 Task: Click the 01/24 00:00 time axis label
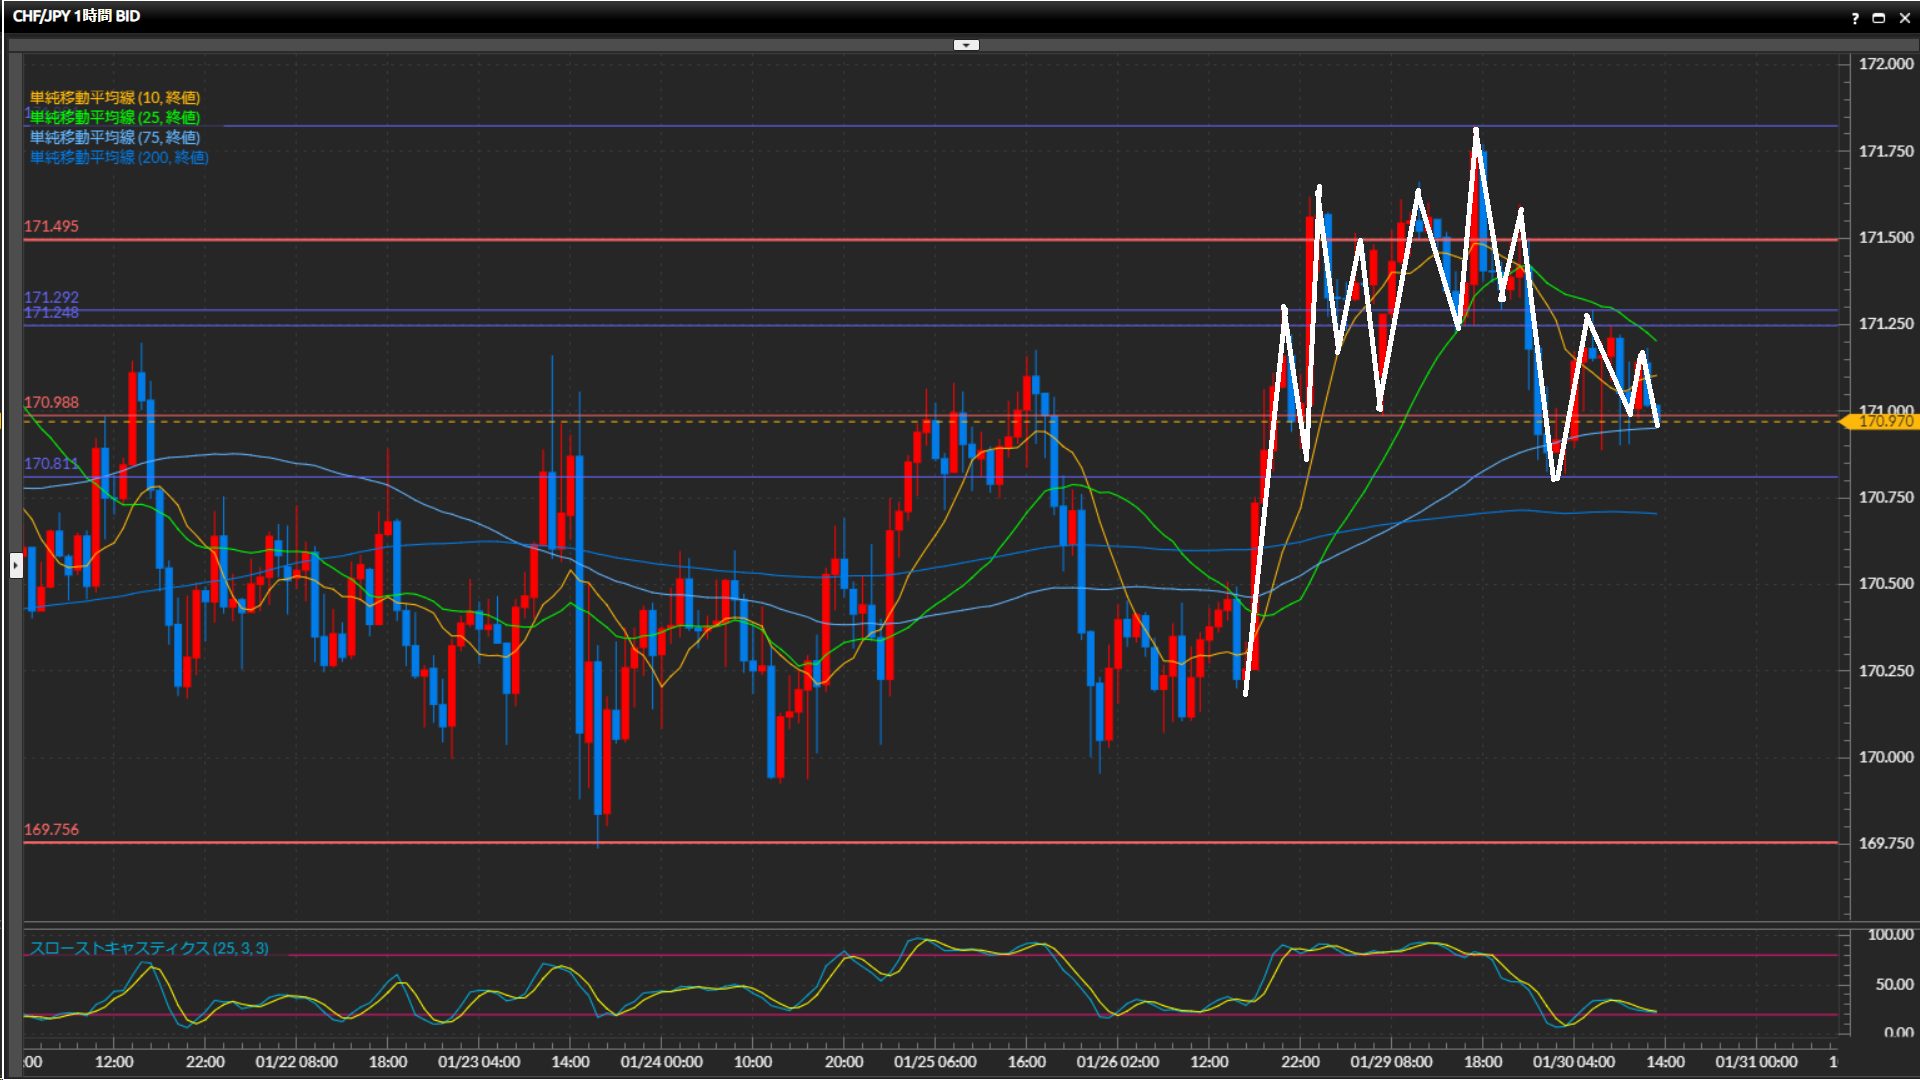(661, 1061)
